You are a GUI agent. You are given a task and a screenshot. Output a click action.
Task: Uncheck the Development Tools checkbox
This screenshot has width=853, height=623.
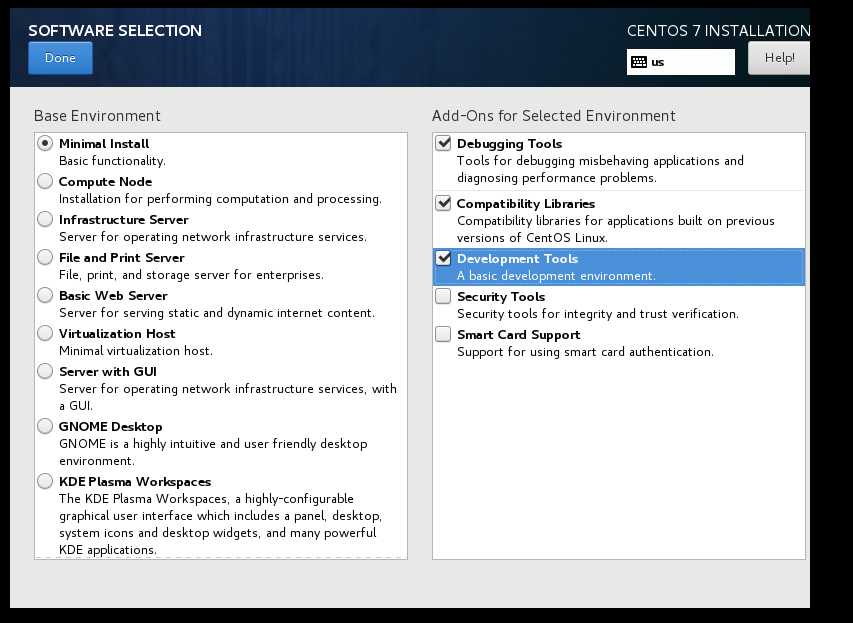point(443,258)
